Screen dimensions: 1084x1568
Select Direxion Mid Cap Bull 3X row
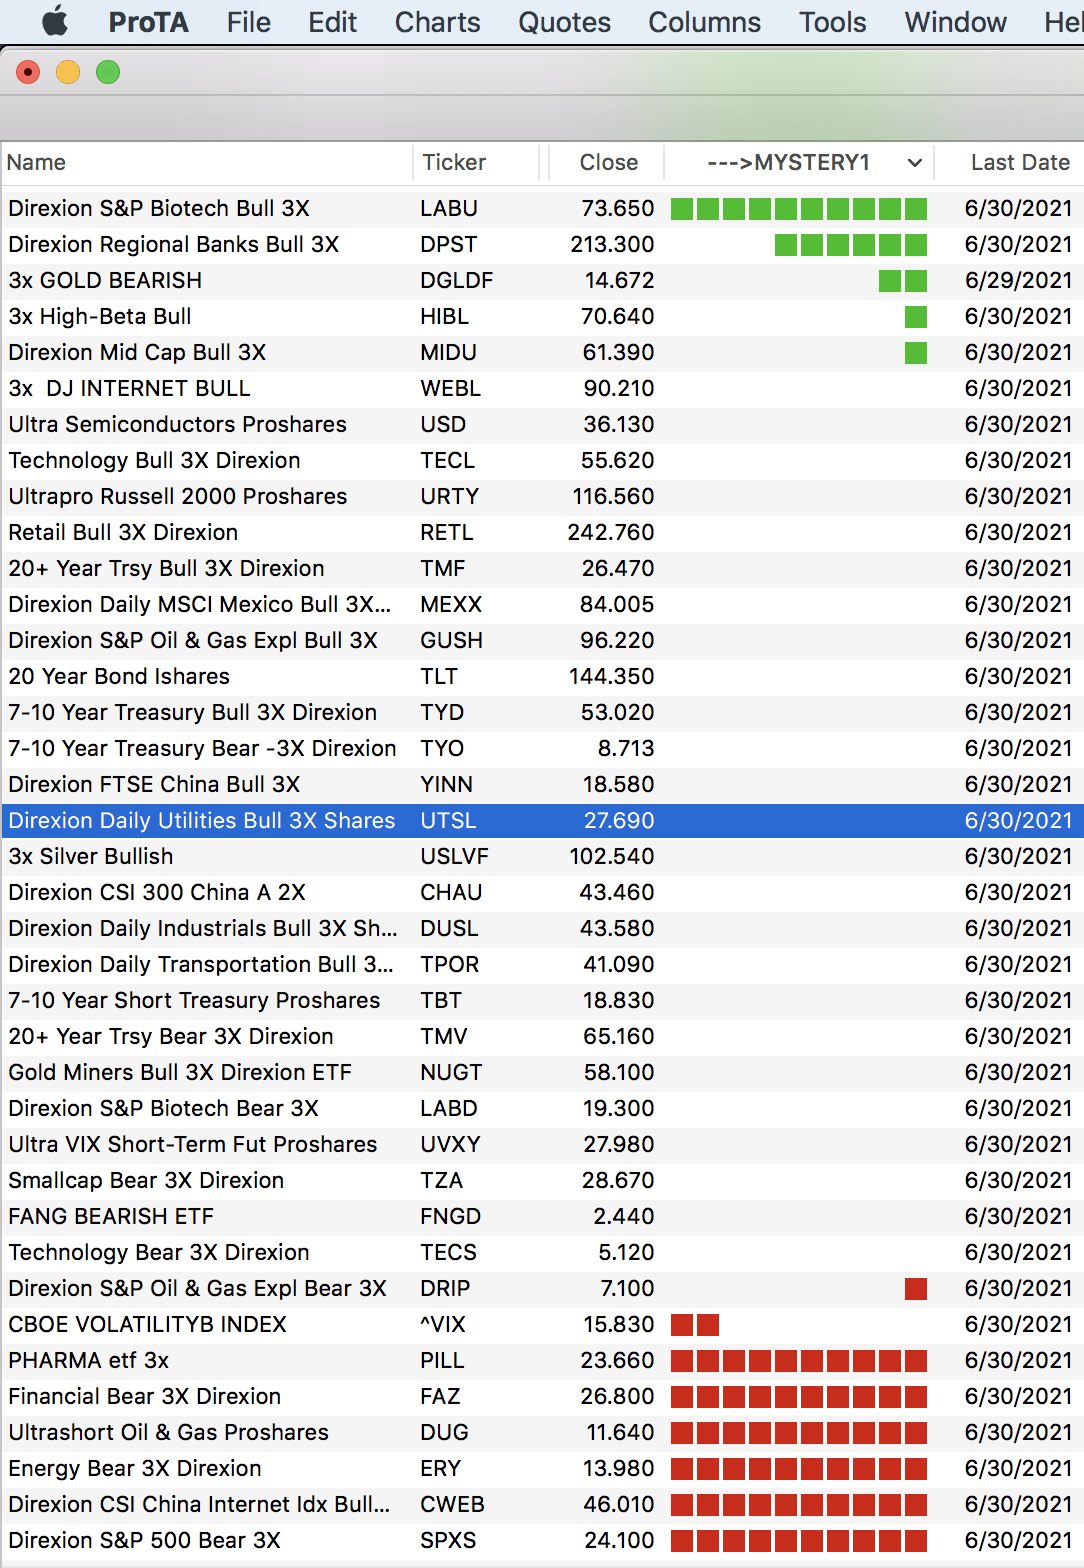point(542,352)
